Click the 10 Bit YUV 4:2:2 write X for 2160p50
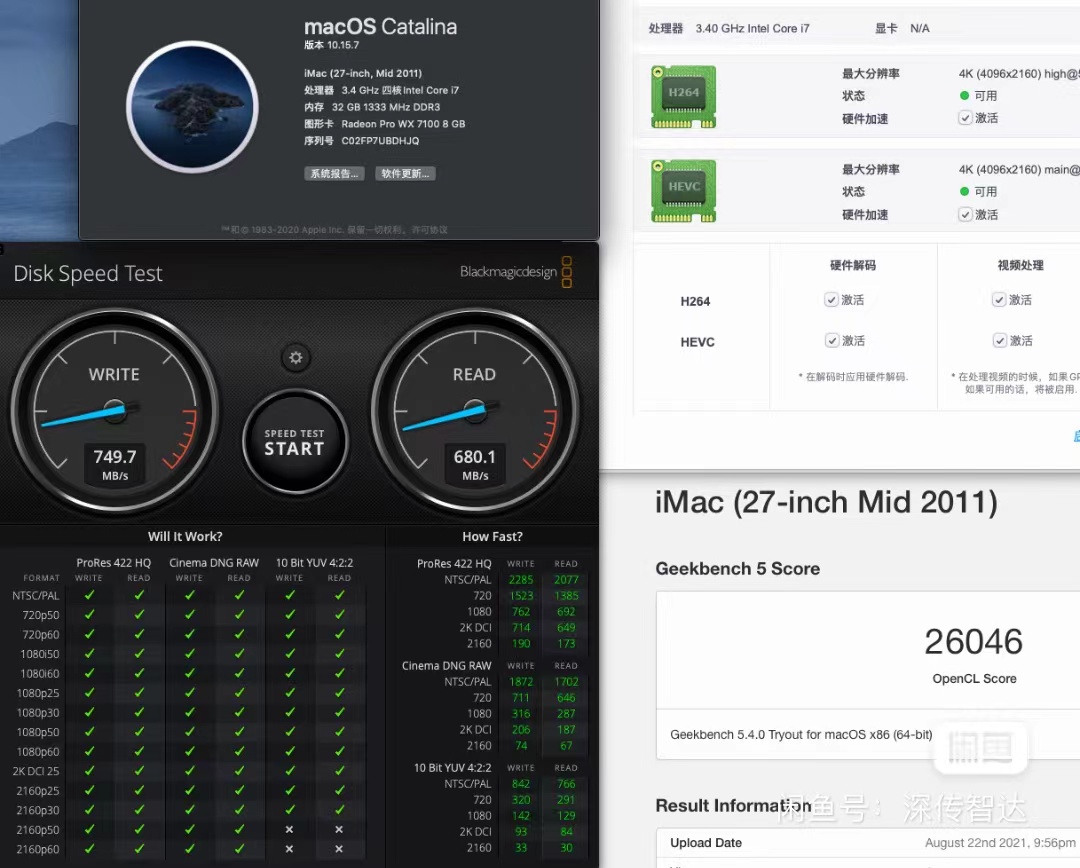Image resolution: width=1080 pixels, height=868 pixels. point(289,829)
